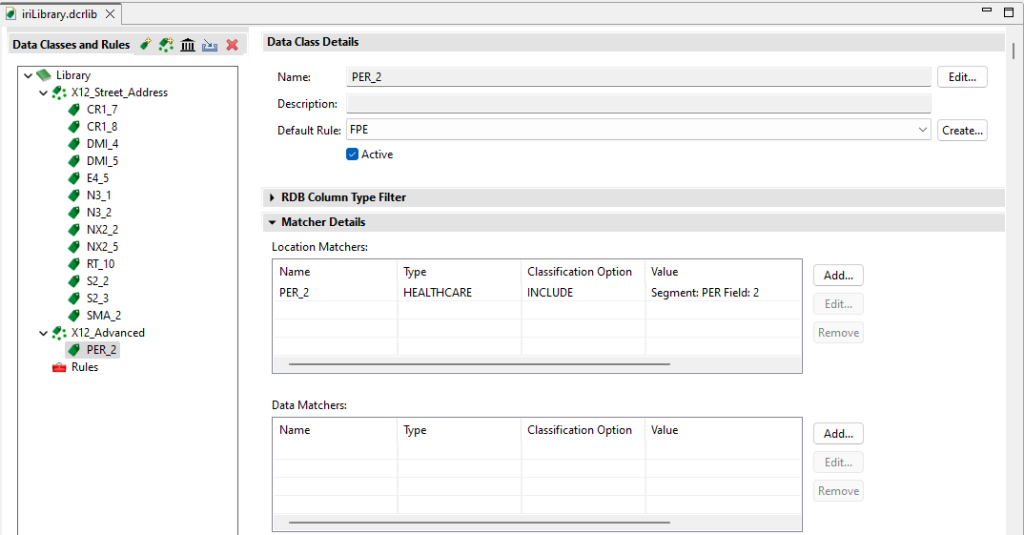Click Data Matchers 'Name' column header
Viewport: 1024px width, 535px height.
pyautogui.click(x=295, y=430)
